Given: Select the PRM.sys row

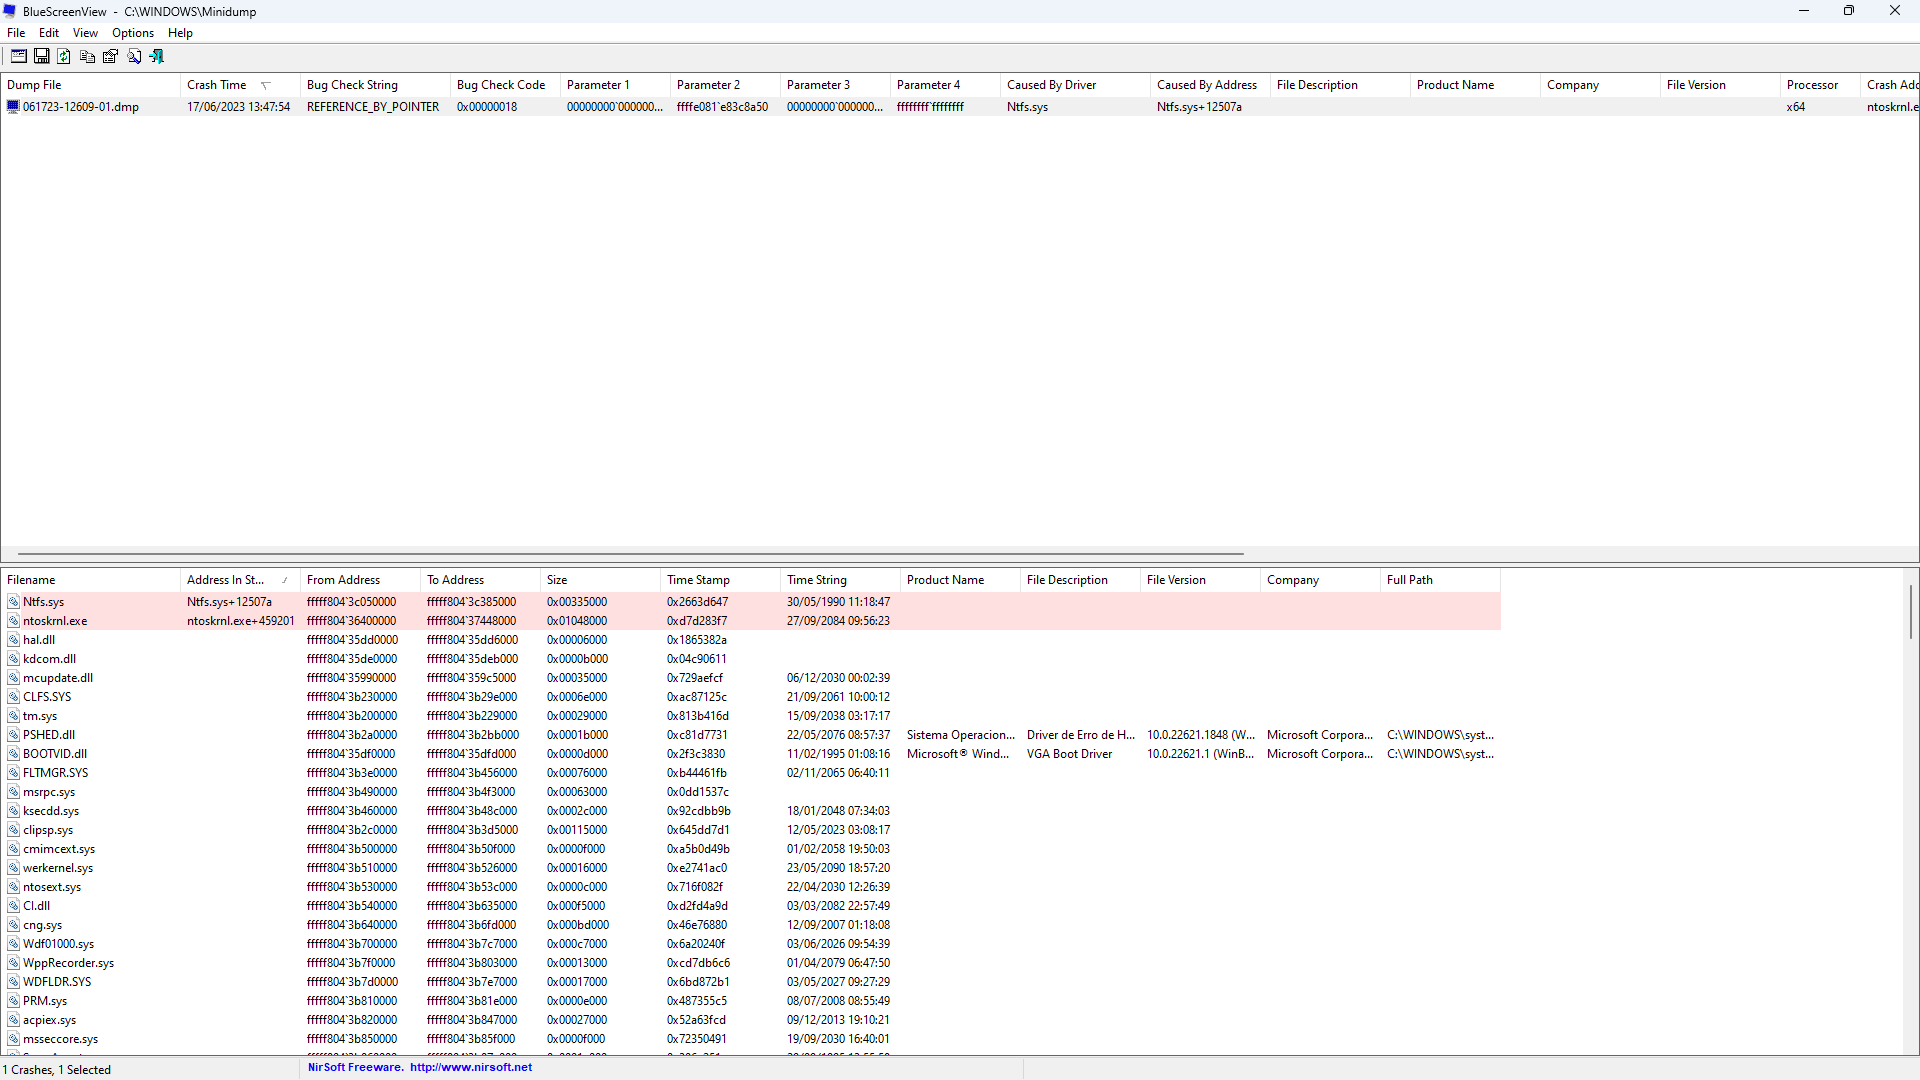Looking at the screenshot, I should click(750, 1001).
